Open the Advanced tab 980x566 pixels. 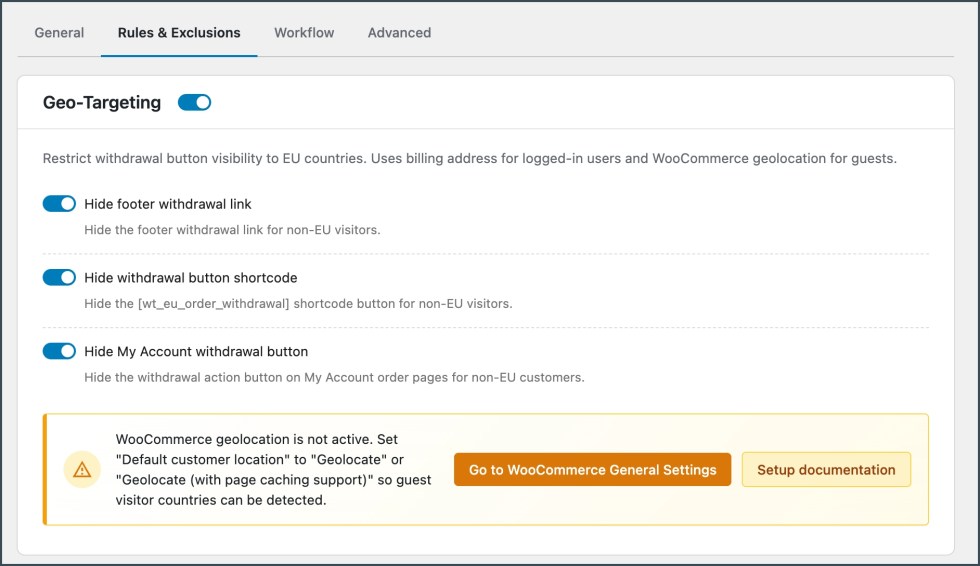click(399, 32)
